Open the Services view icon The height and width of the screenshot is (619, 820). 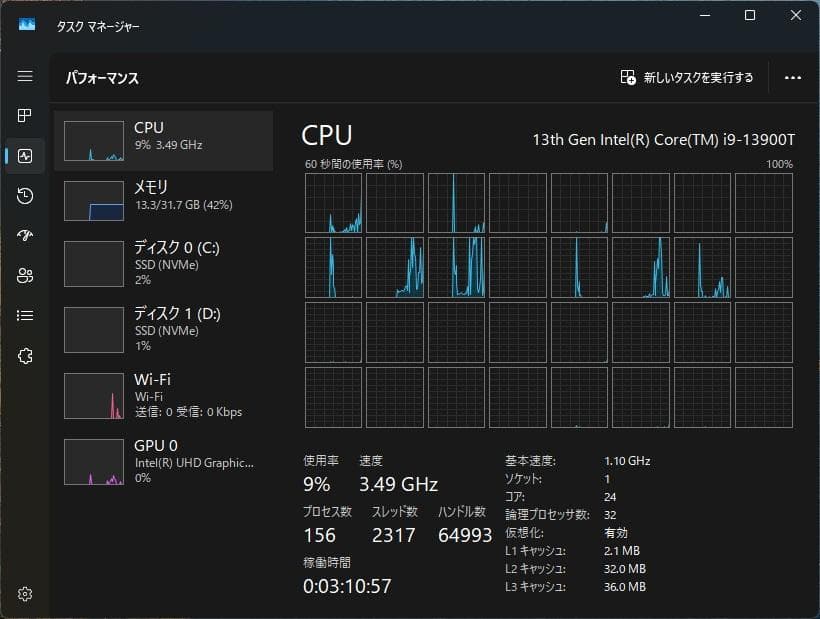click(x=25, y=355)
